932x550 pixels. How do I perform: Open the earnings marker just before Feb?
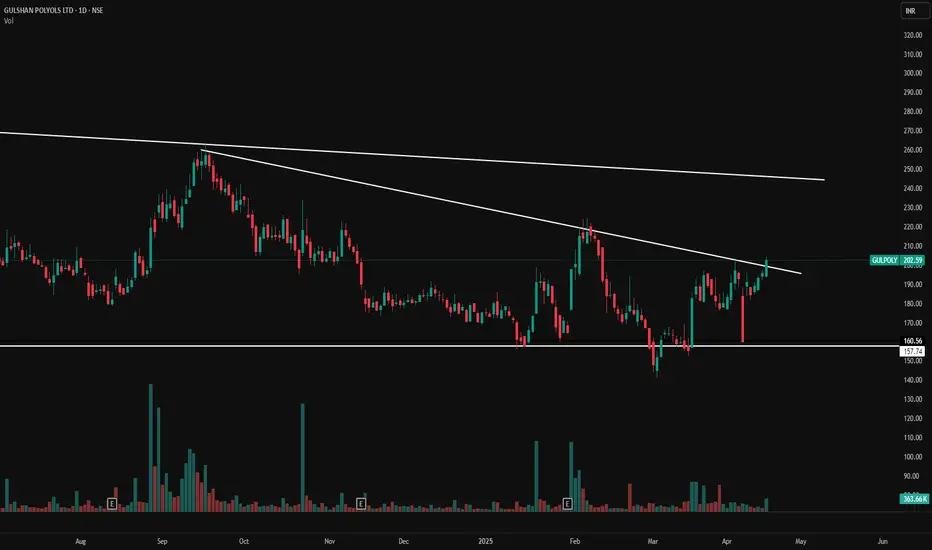[x=567, y=504]
